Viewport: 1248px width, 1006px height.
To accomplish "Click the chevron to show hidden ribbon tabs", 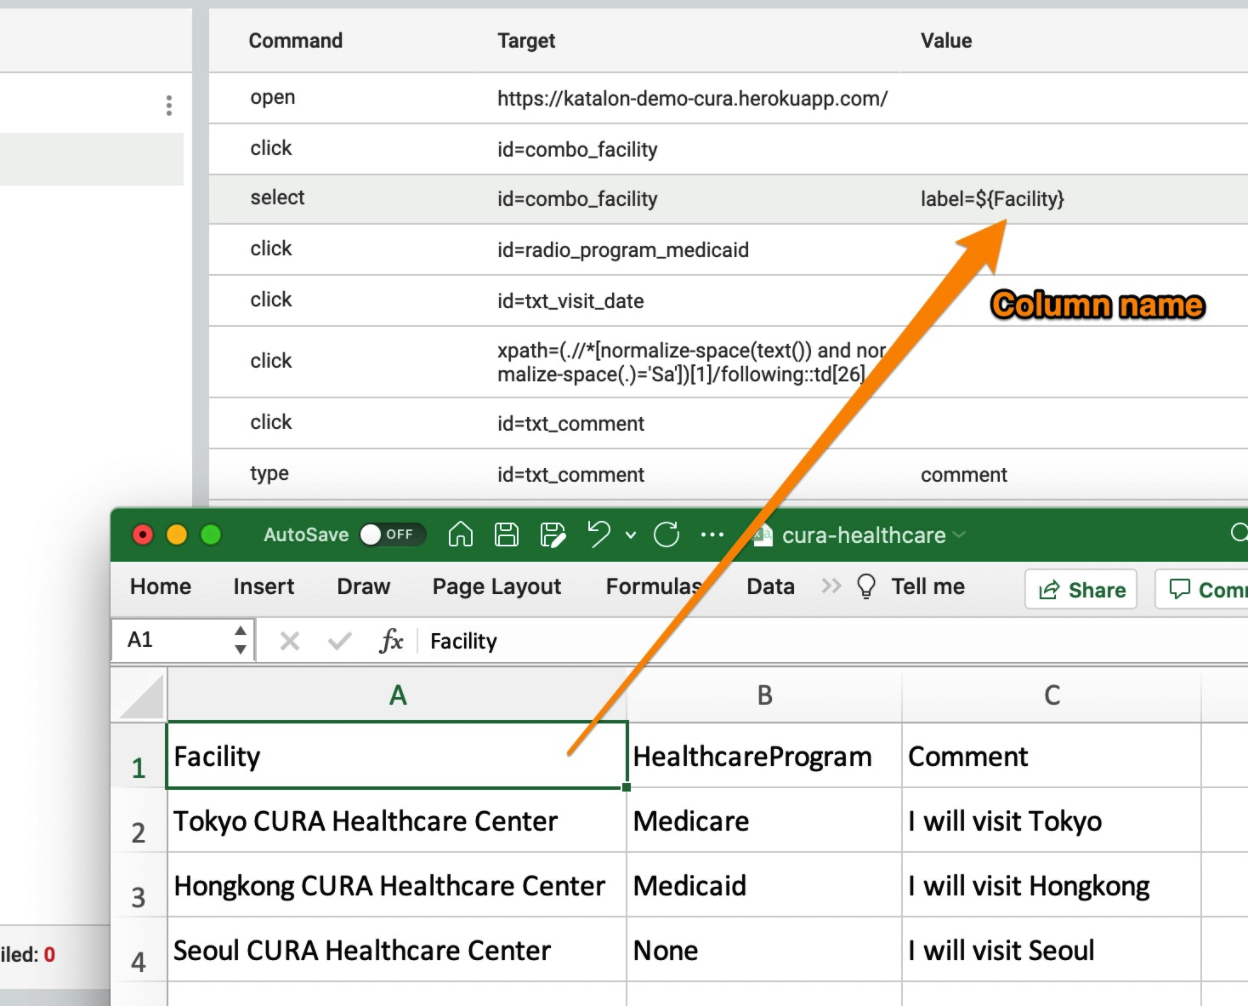I will click(x=831, y=586).
